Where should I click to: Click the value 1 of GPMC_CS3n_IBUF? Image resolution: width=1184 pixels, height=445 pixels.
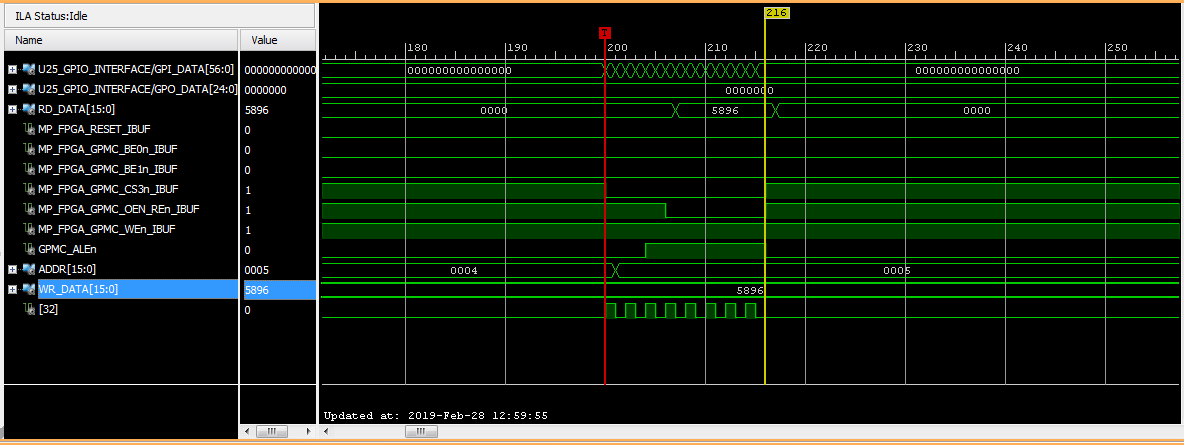(x=248, y=190)
